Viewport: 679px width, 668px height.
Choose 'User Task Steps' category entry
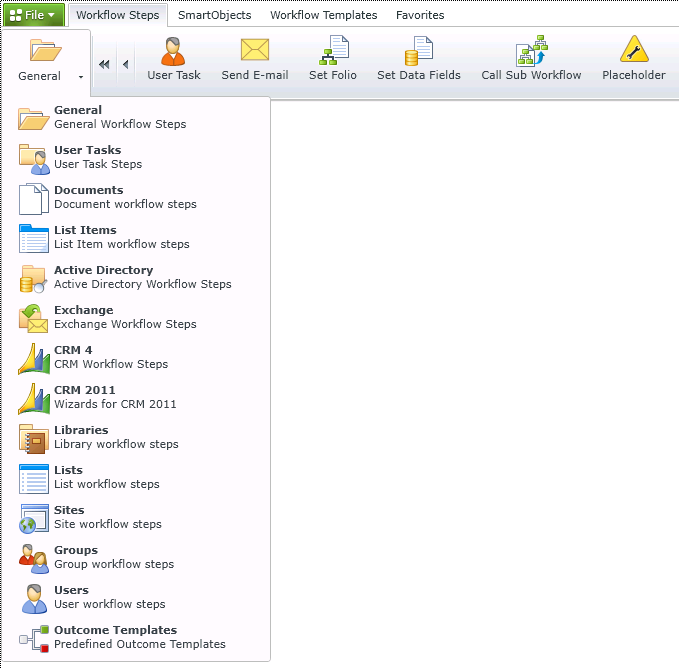point(98,164)
